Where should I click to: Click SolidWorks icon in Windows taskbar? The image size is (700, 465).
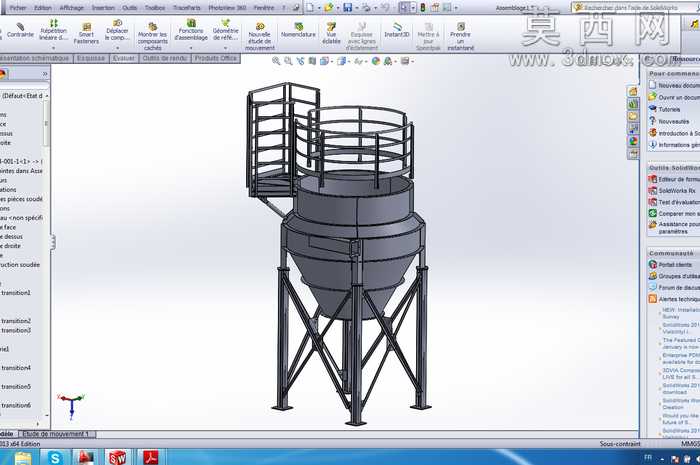pos(117,457)
